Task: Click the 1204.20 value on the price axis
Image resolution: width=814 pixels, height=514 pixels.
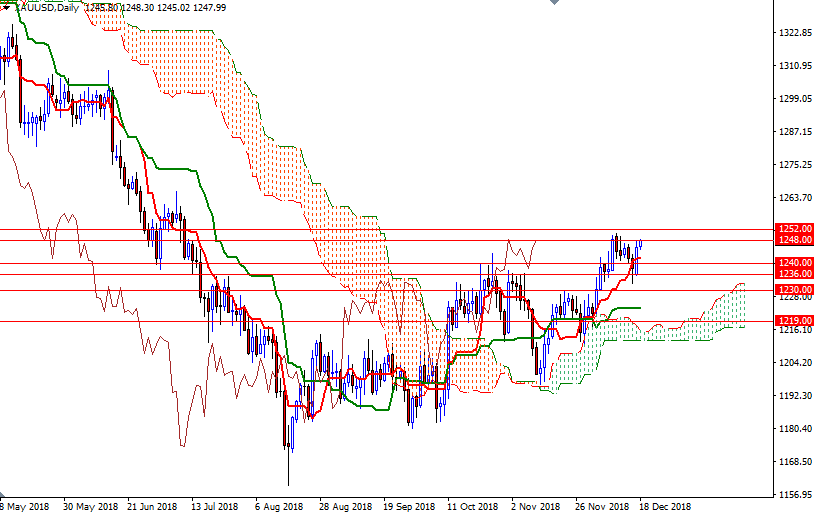Action: [794, 363]
